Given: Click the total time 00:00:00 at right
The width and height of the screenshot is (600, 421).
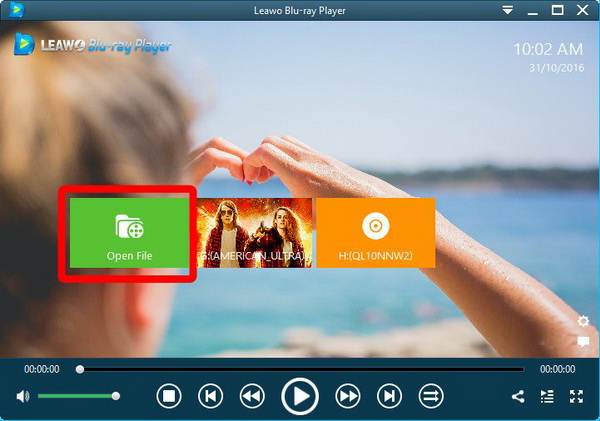Looking at the screenshot, I should tap(558, 369).
